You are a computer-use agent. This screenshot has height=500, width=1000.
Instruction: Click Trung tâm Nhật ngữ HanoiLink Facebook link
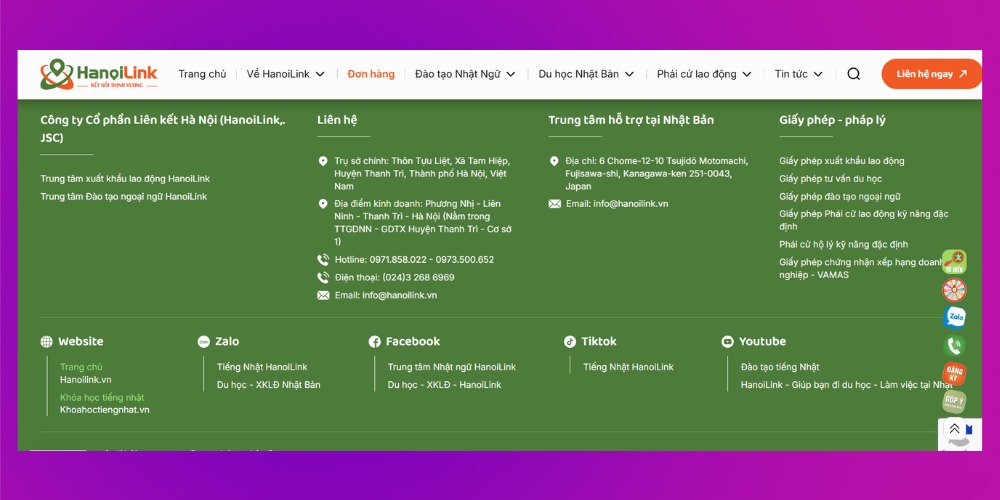click(451, 367)
